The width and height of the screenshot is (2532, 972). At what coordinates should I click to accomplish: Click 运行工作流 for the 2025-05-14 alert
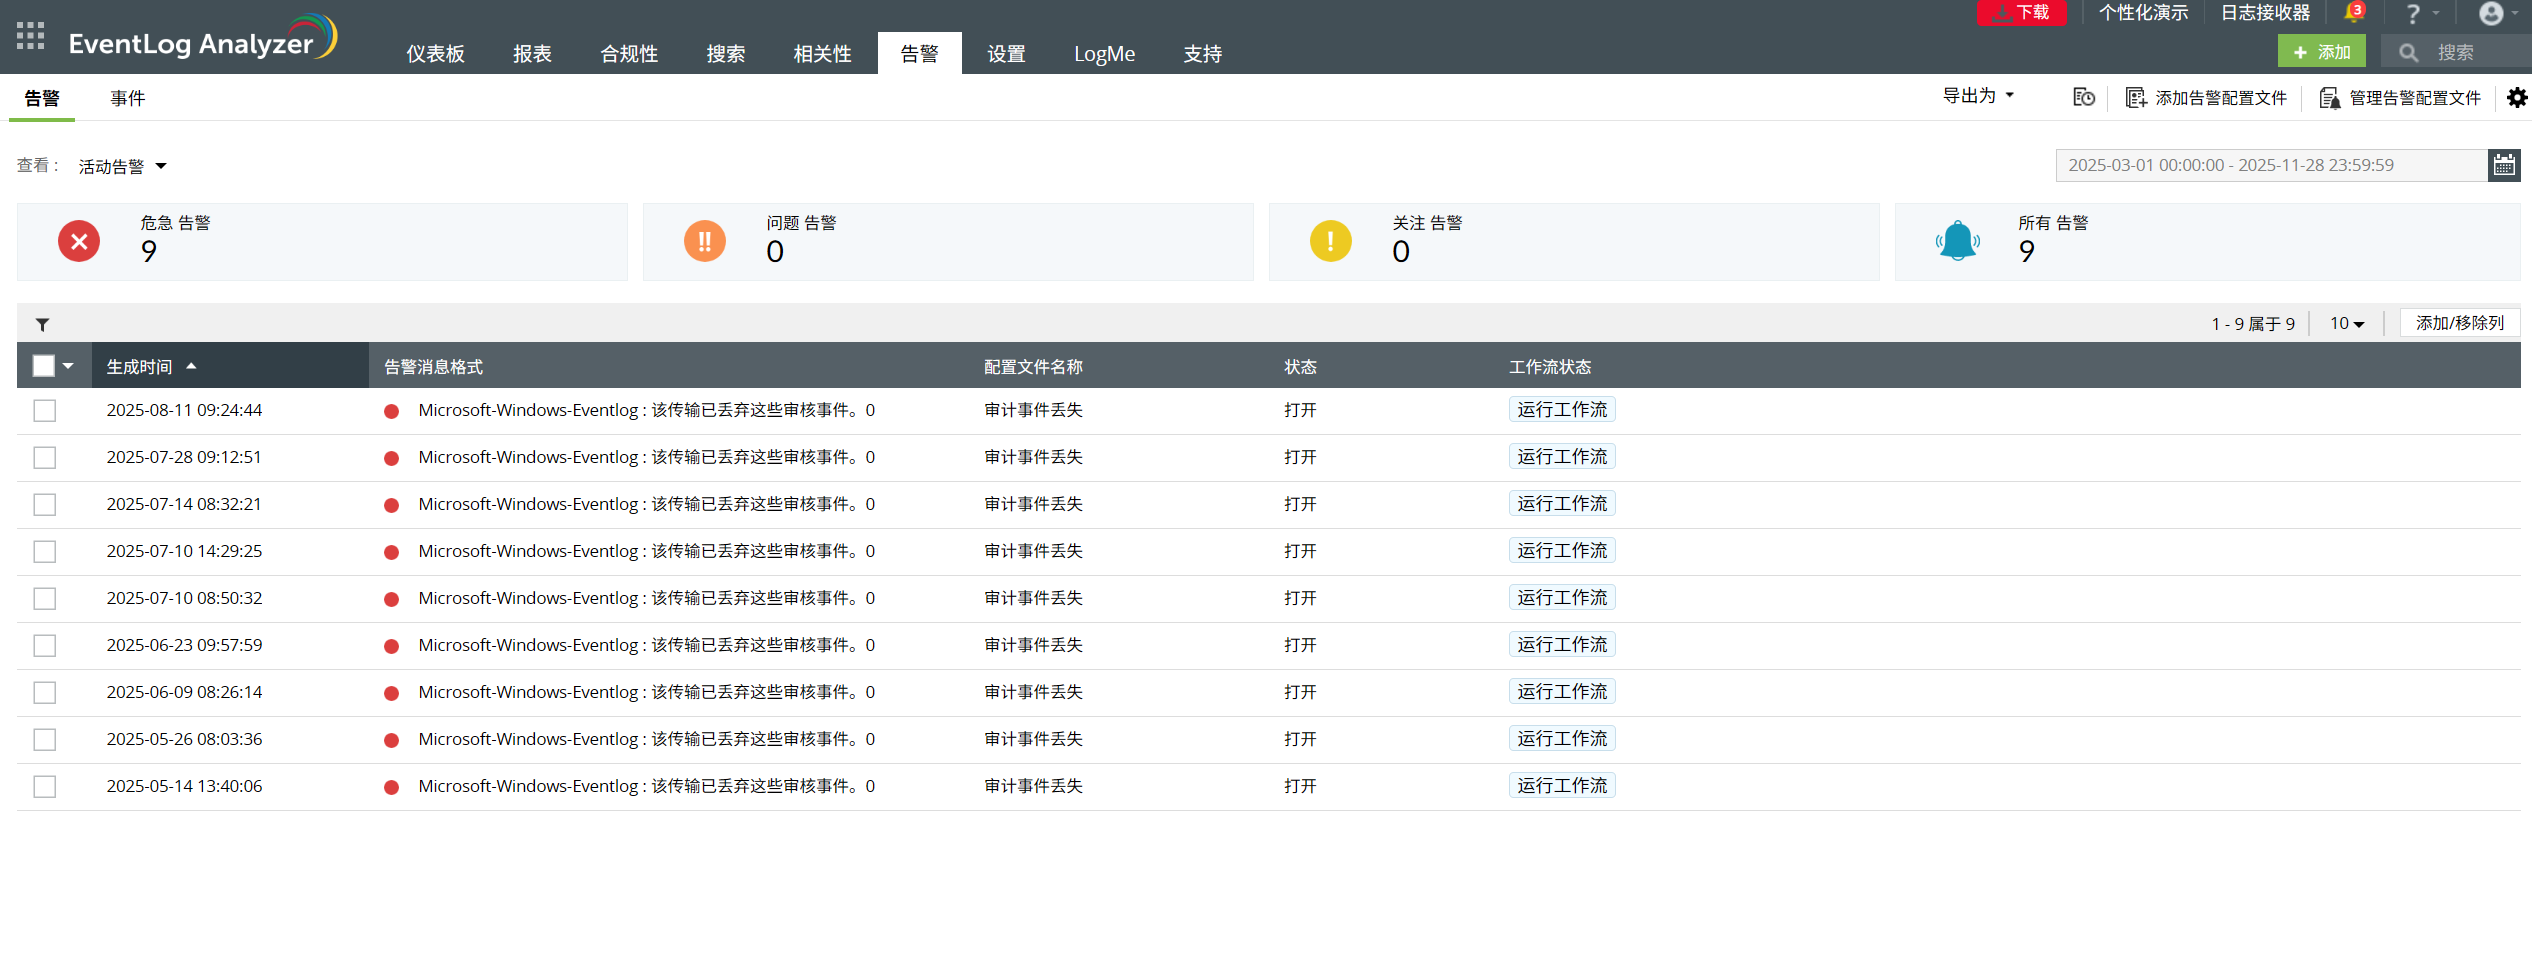click(1561, 786)
